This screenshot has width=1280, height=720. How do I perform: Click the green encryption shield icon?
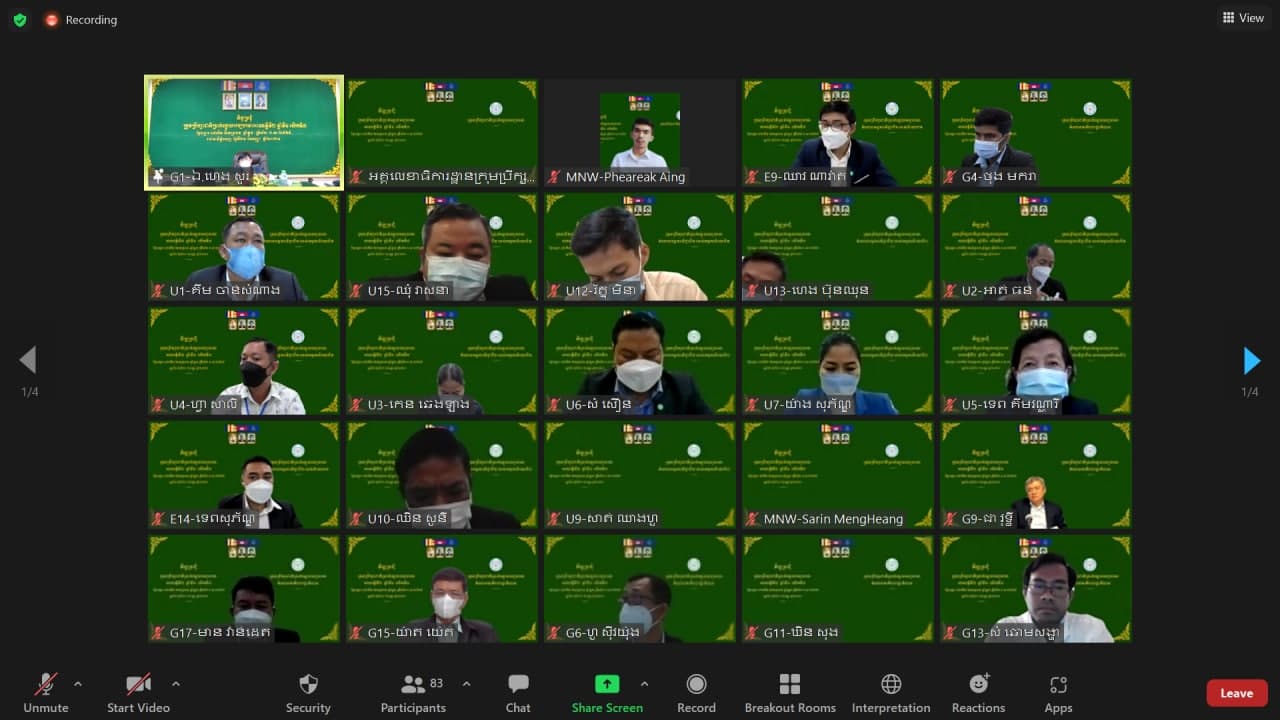pos(20,20)
